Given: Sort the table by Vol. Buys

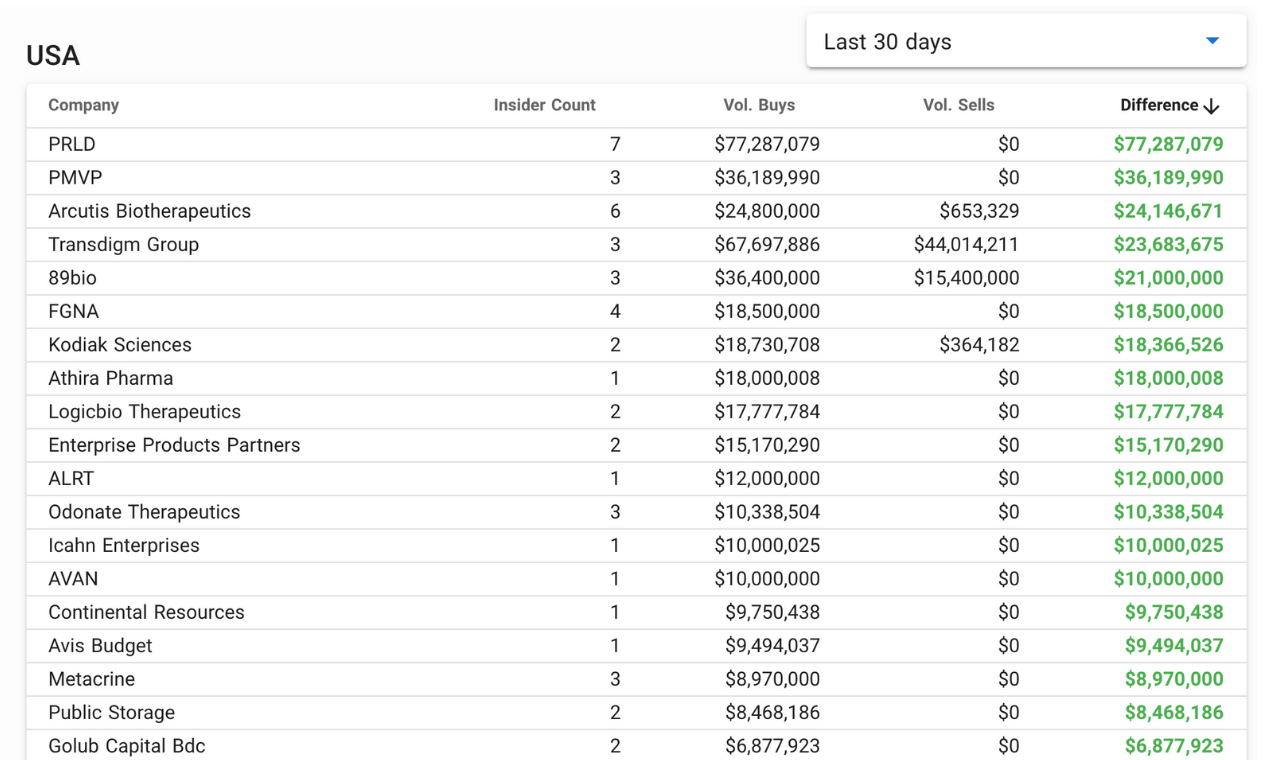Looking at the screenshot, I should pyautogui.click(x=759, y=105).
